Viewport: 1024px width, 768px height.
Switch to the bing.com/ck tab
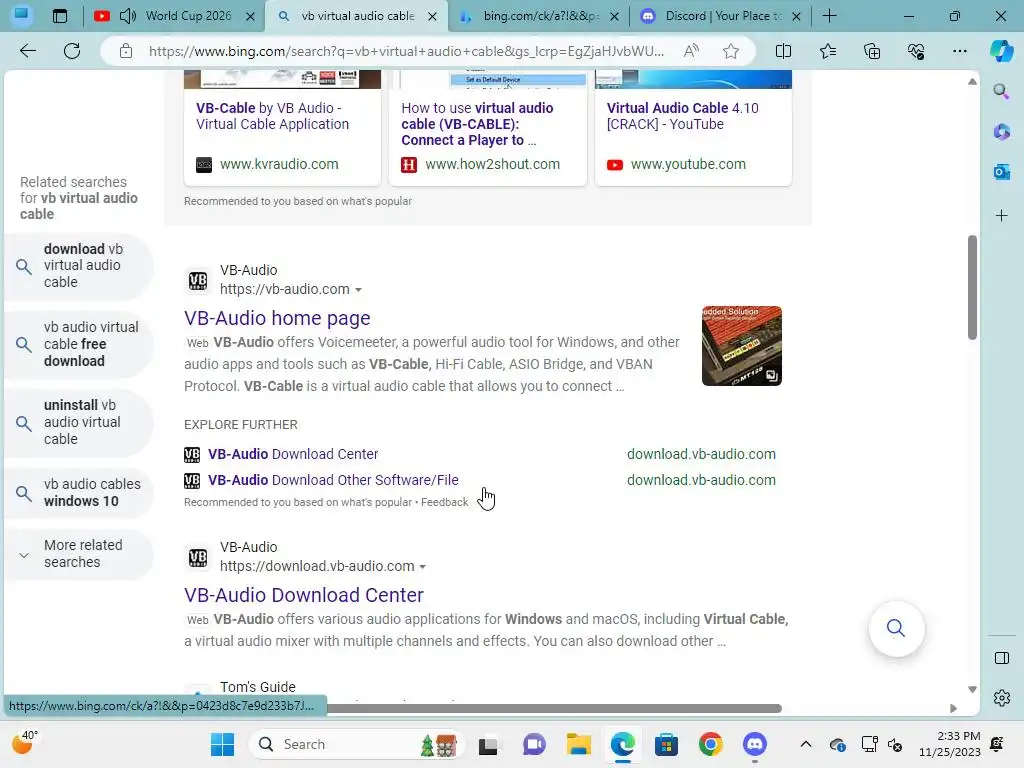(539, 16)
